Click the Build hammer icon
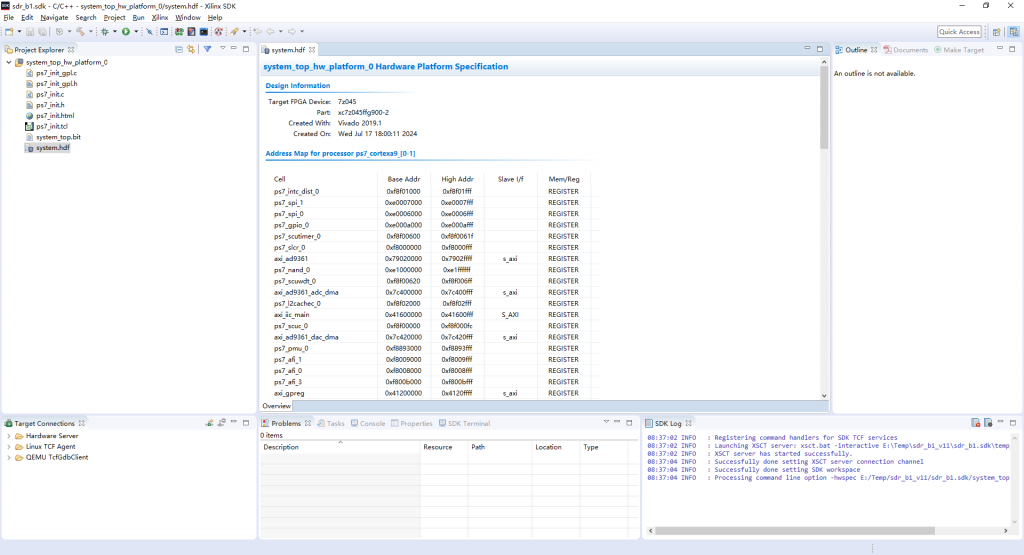Screen dimensions: 1024x555 pyautogui.click(x=80, y=31)
